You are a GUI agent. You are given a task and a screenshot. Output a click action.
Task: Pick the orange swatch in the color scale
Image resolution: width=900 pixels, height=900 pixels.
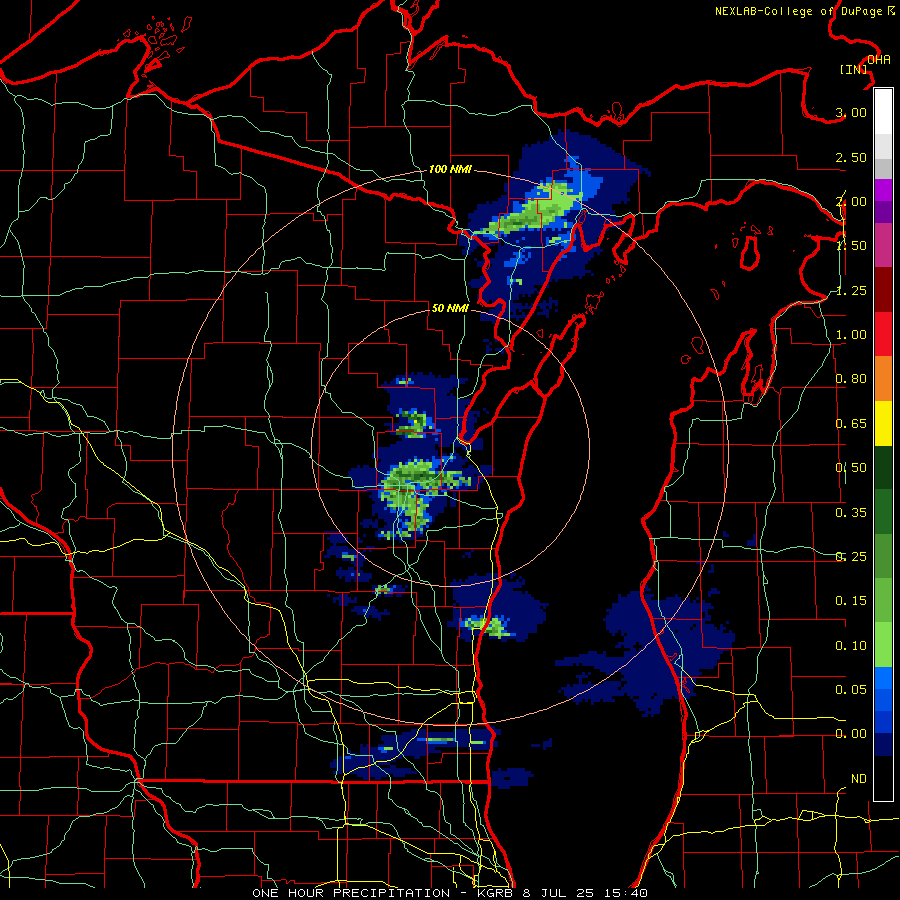tap(883, 379)
